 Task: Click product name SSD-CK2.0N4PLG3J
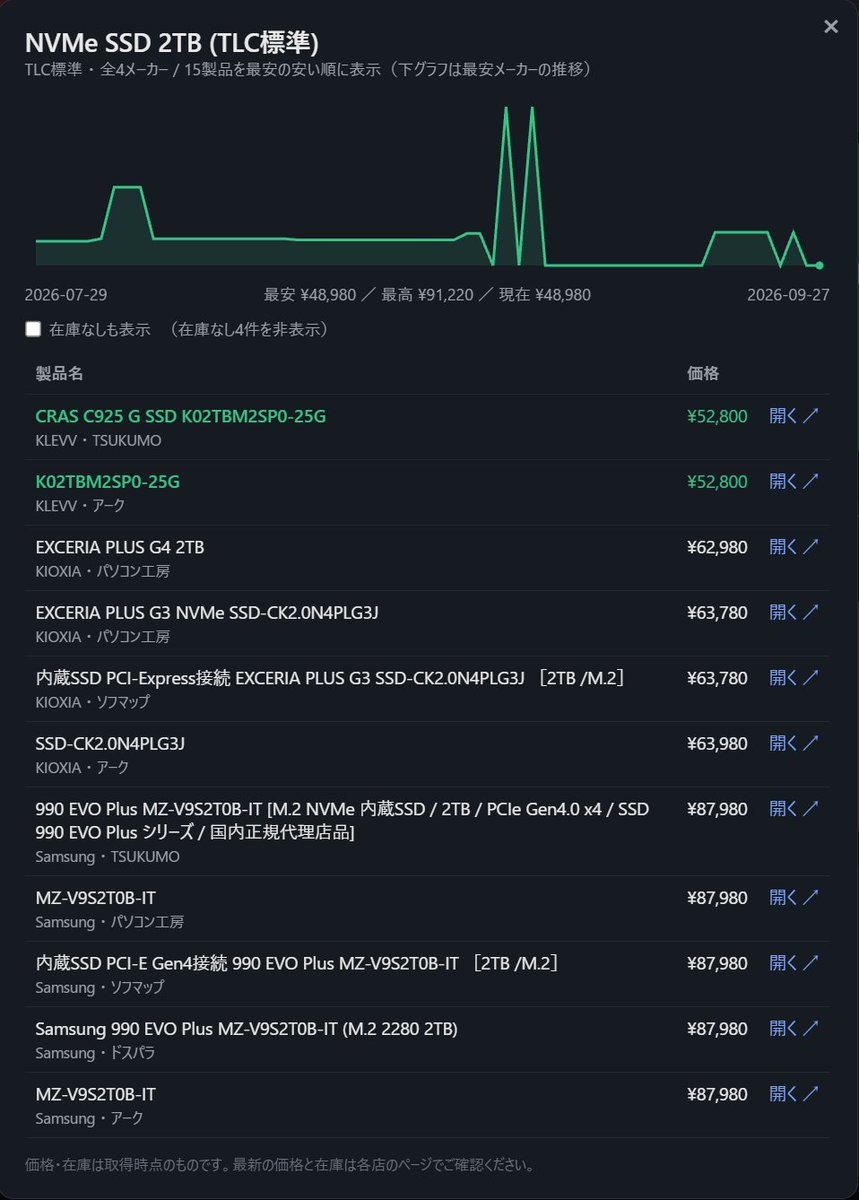tap(110, 744)
